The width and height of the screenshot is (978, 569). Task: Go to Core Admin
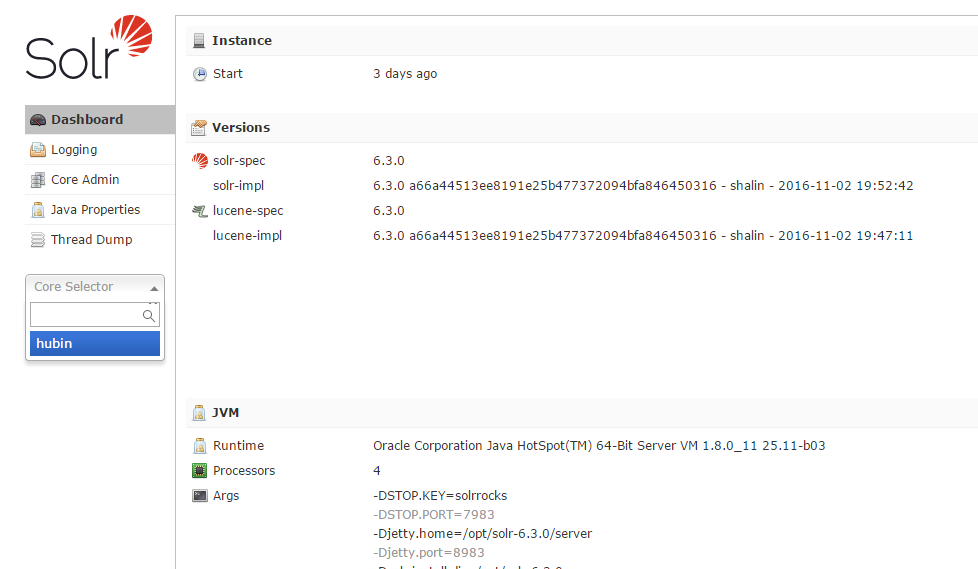click(x=85, y=180)
